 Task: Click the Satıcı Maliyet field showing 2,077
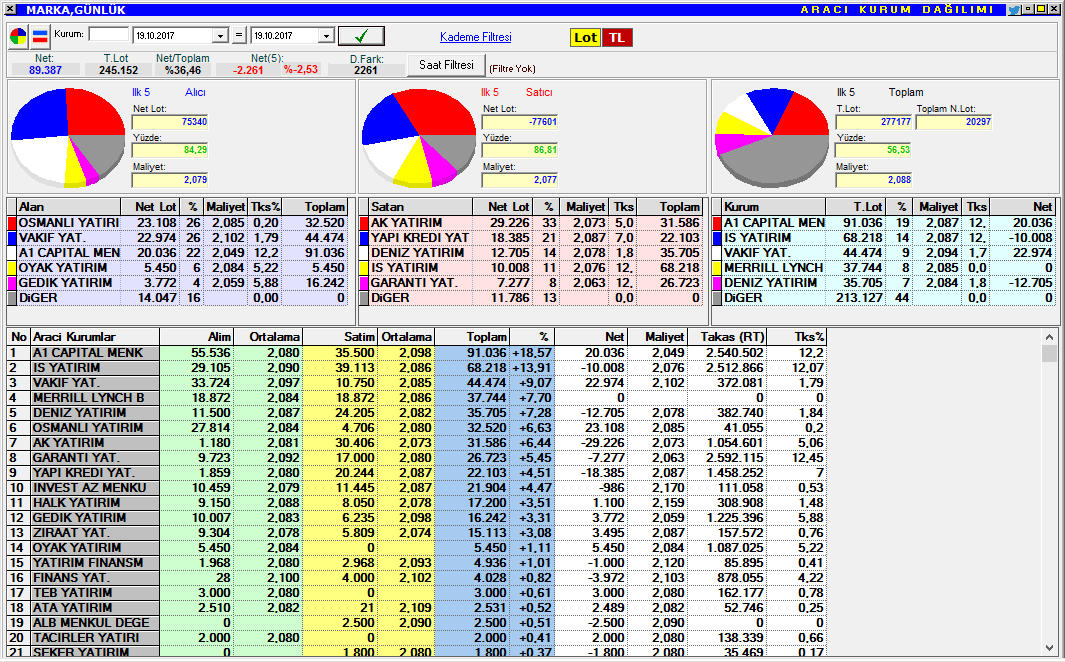pos(520,180)
